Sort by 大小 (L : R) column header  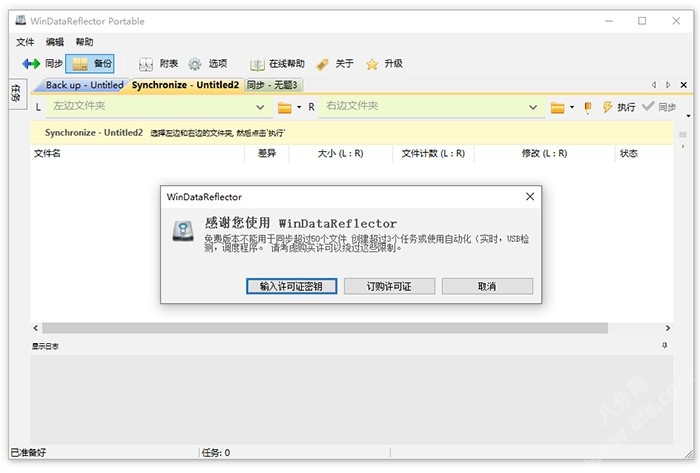click(x=341, y=154)
